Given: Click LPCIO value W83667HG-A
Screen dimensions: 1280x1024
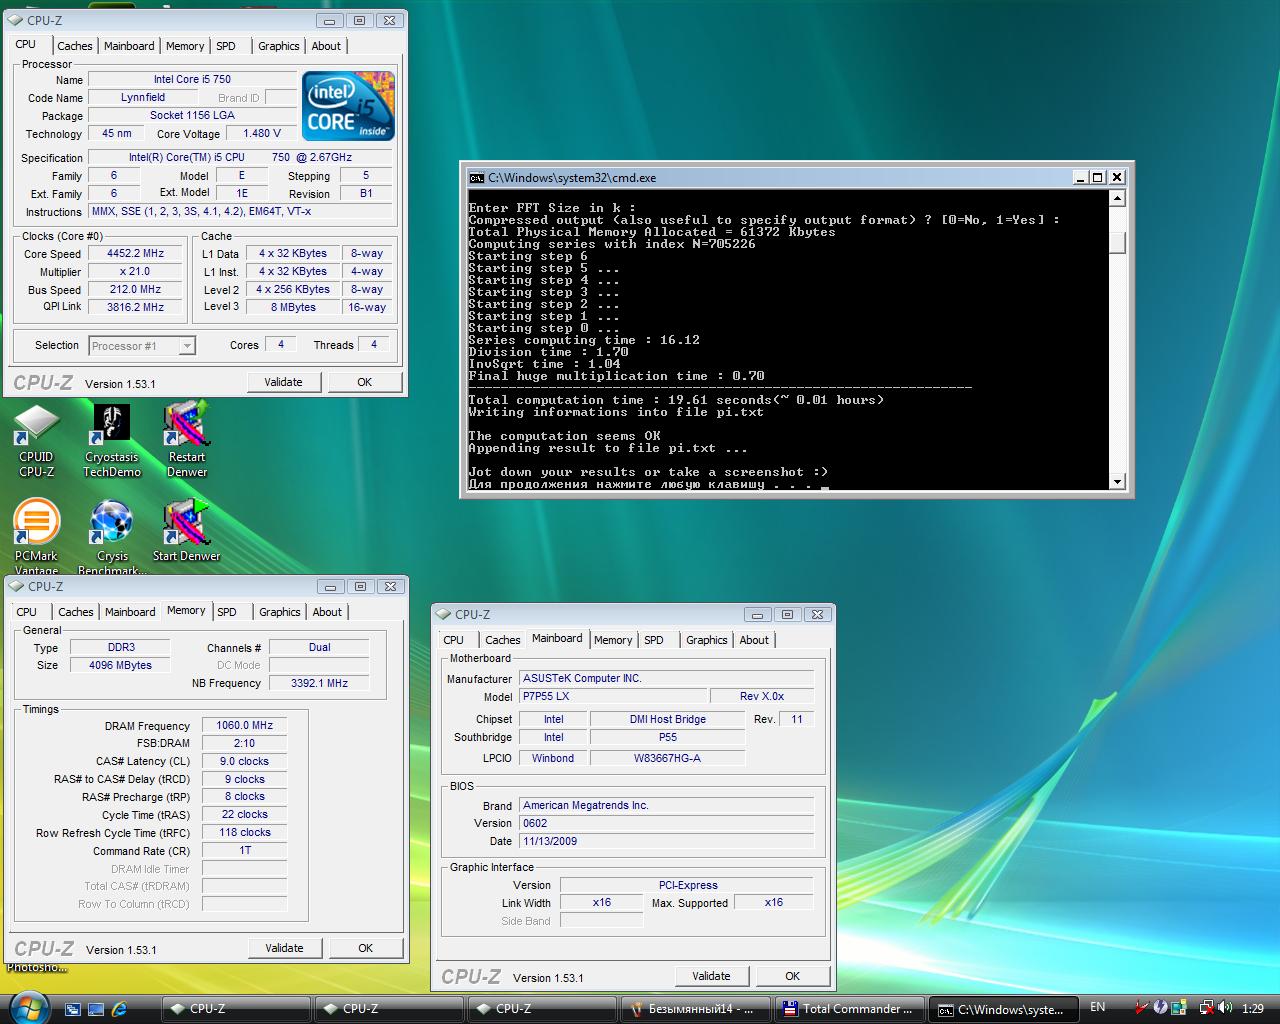Looking at the screenshot, I should pos(667,758).
